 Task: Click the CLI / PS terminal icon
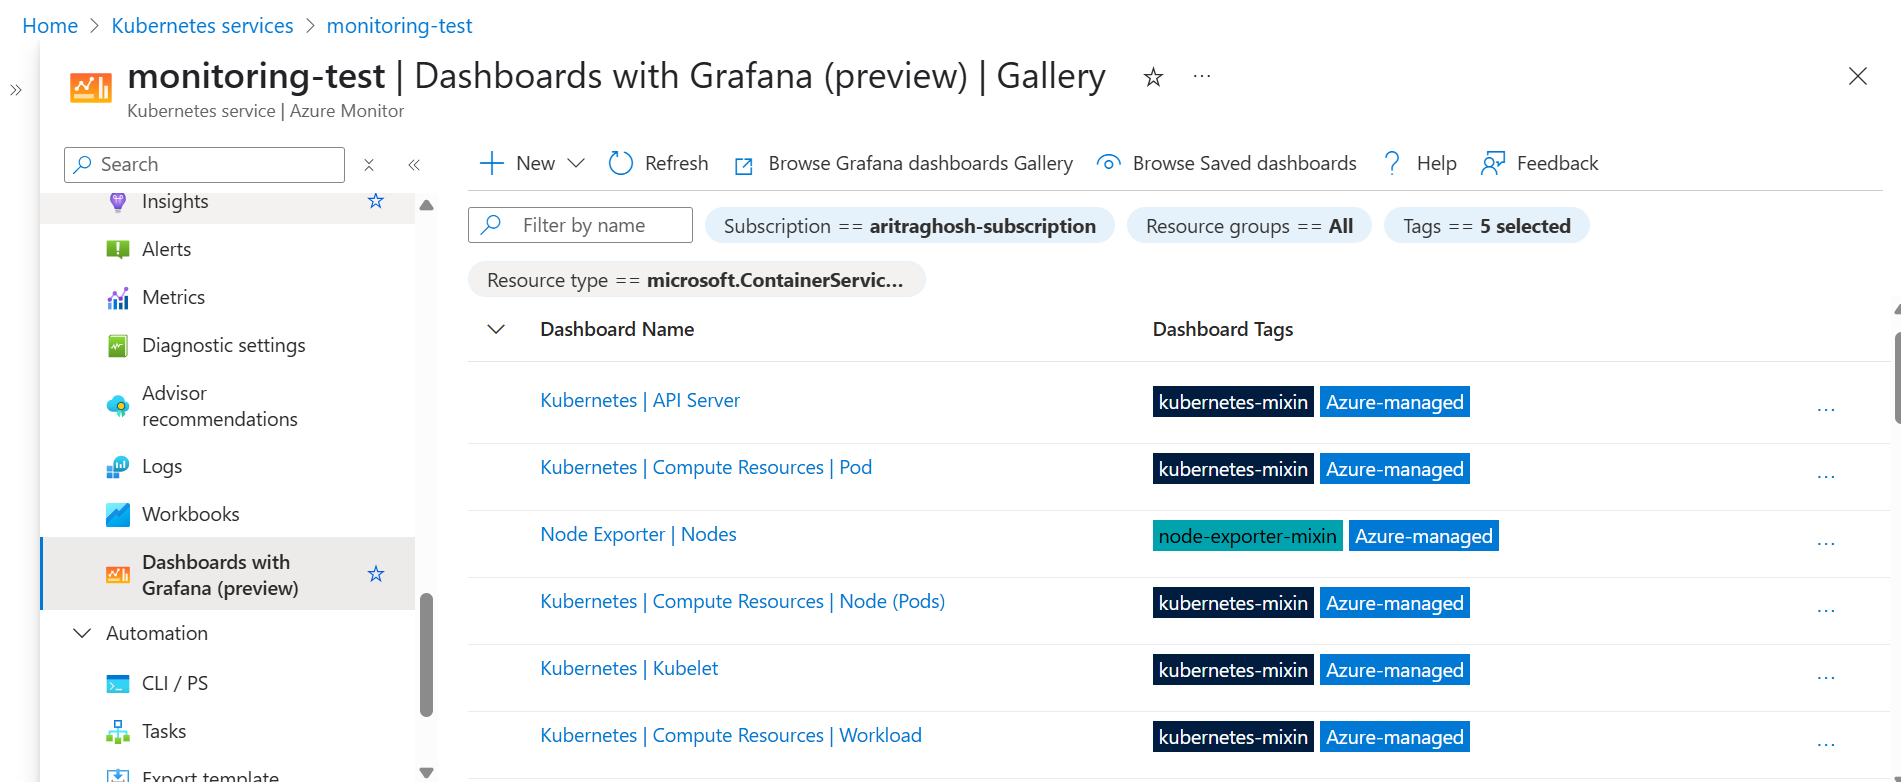[x=118, y=684]
